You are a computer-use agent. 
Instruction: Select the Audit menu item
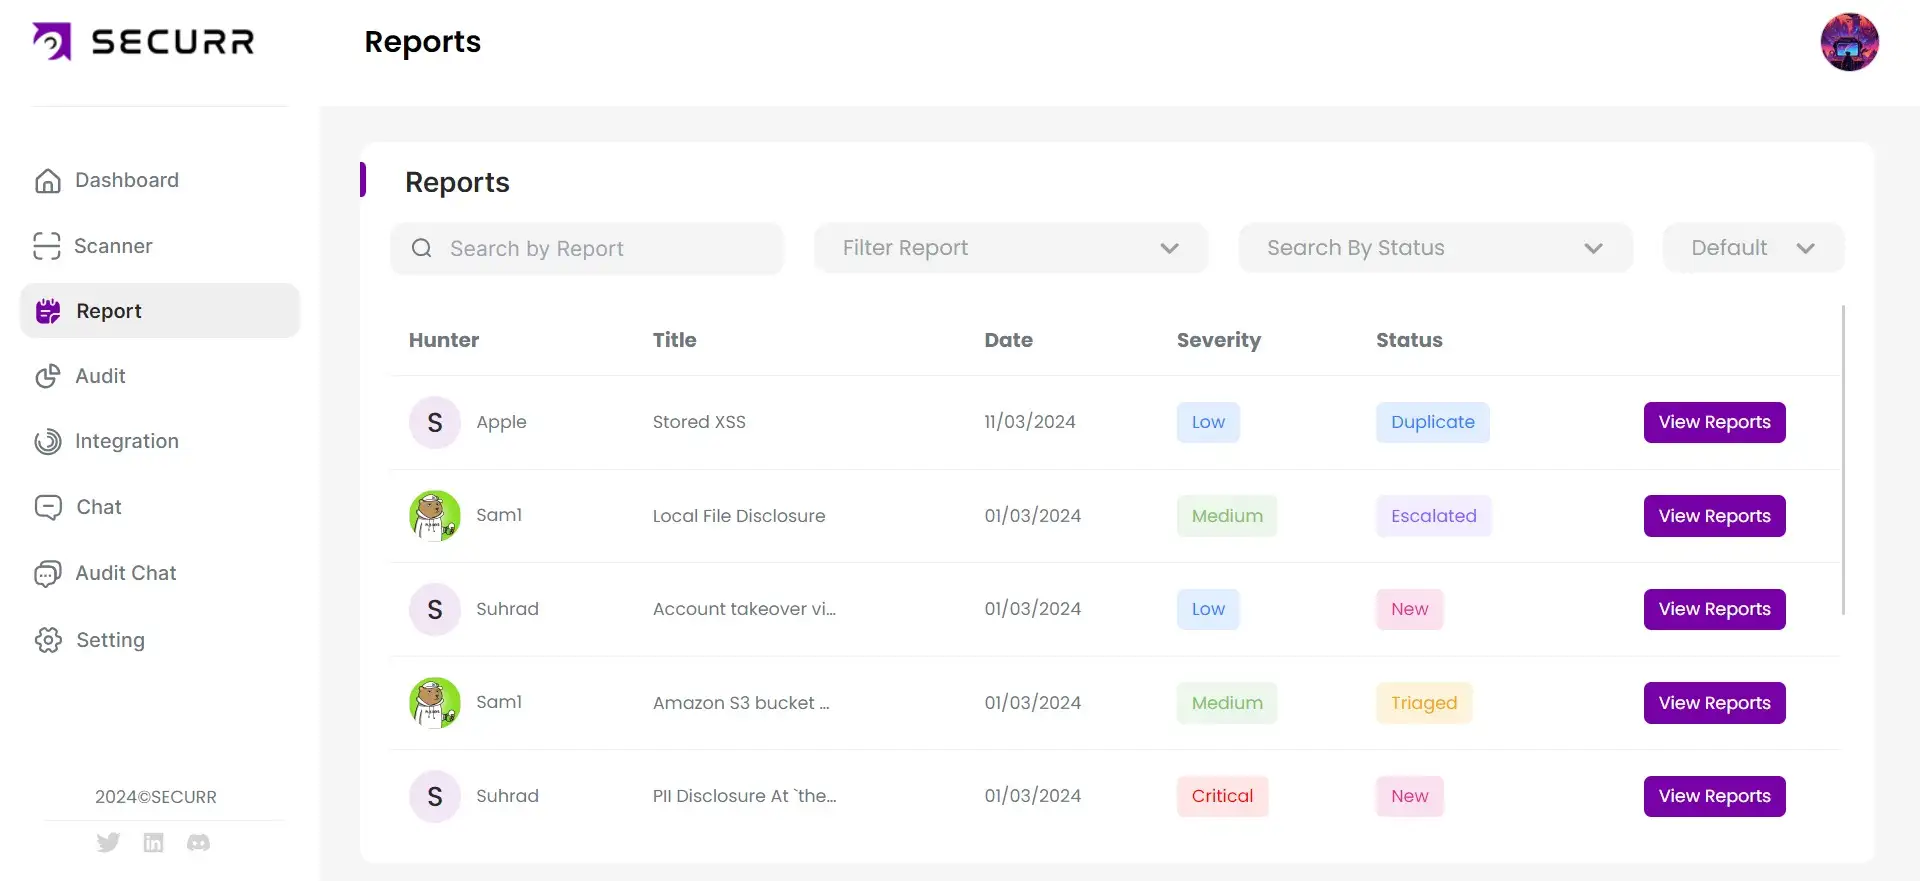[x=100, y=376]
